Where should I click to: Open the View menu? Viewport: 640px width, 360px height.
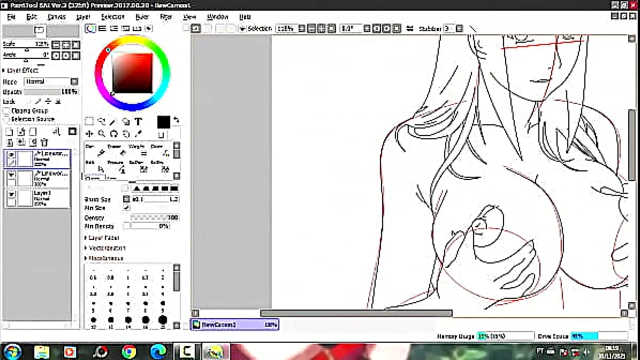pos(189,17)
